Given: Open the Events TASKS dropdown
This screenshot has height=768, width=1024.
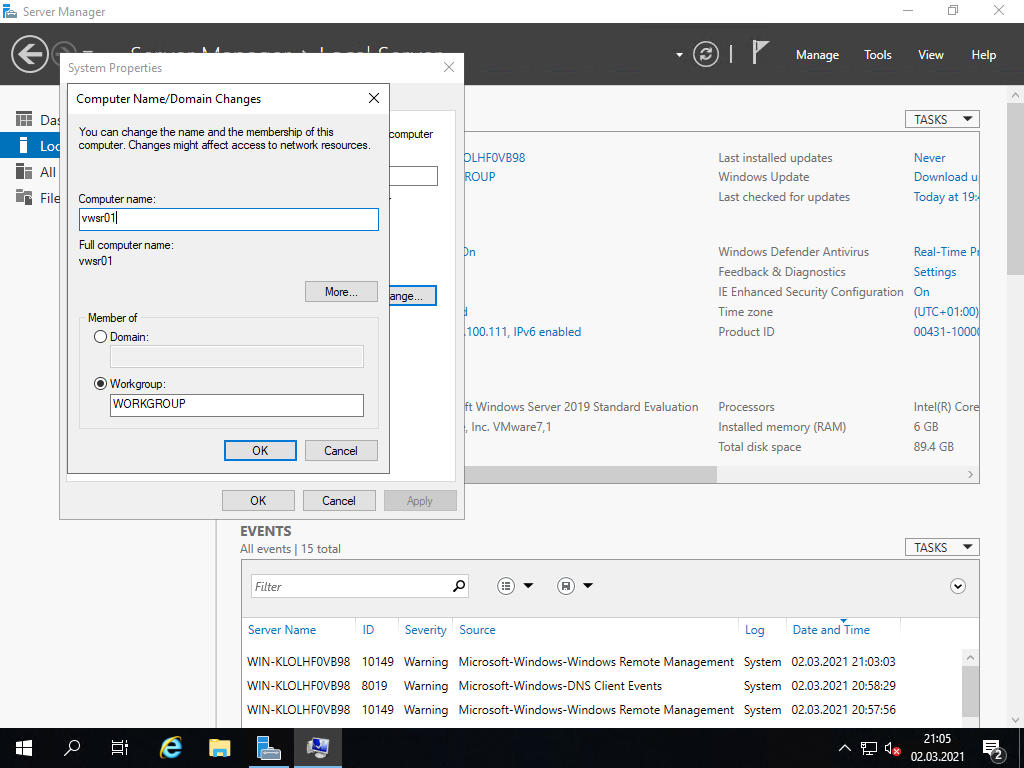Looking at the screenshot, I should 941,547.
